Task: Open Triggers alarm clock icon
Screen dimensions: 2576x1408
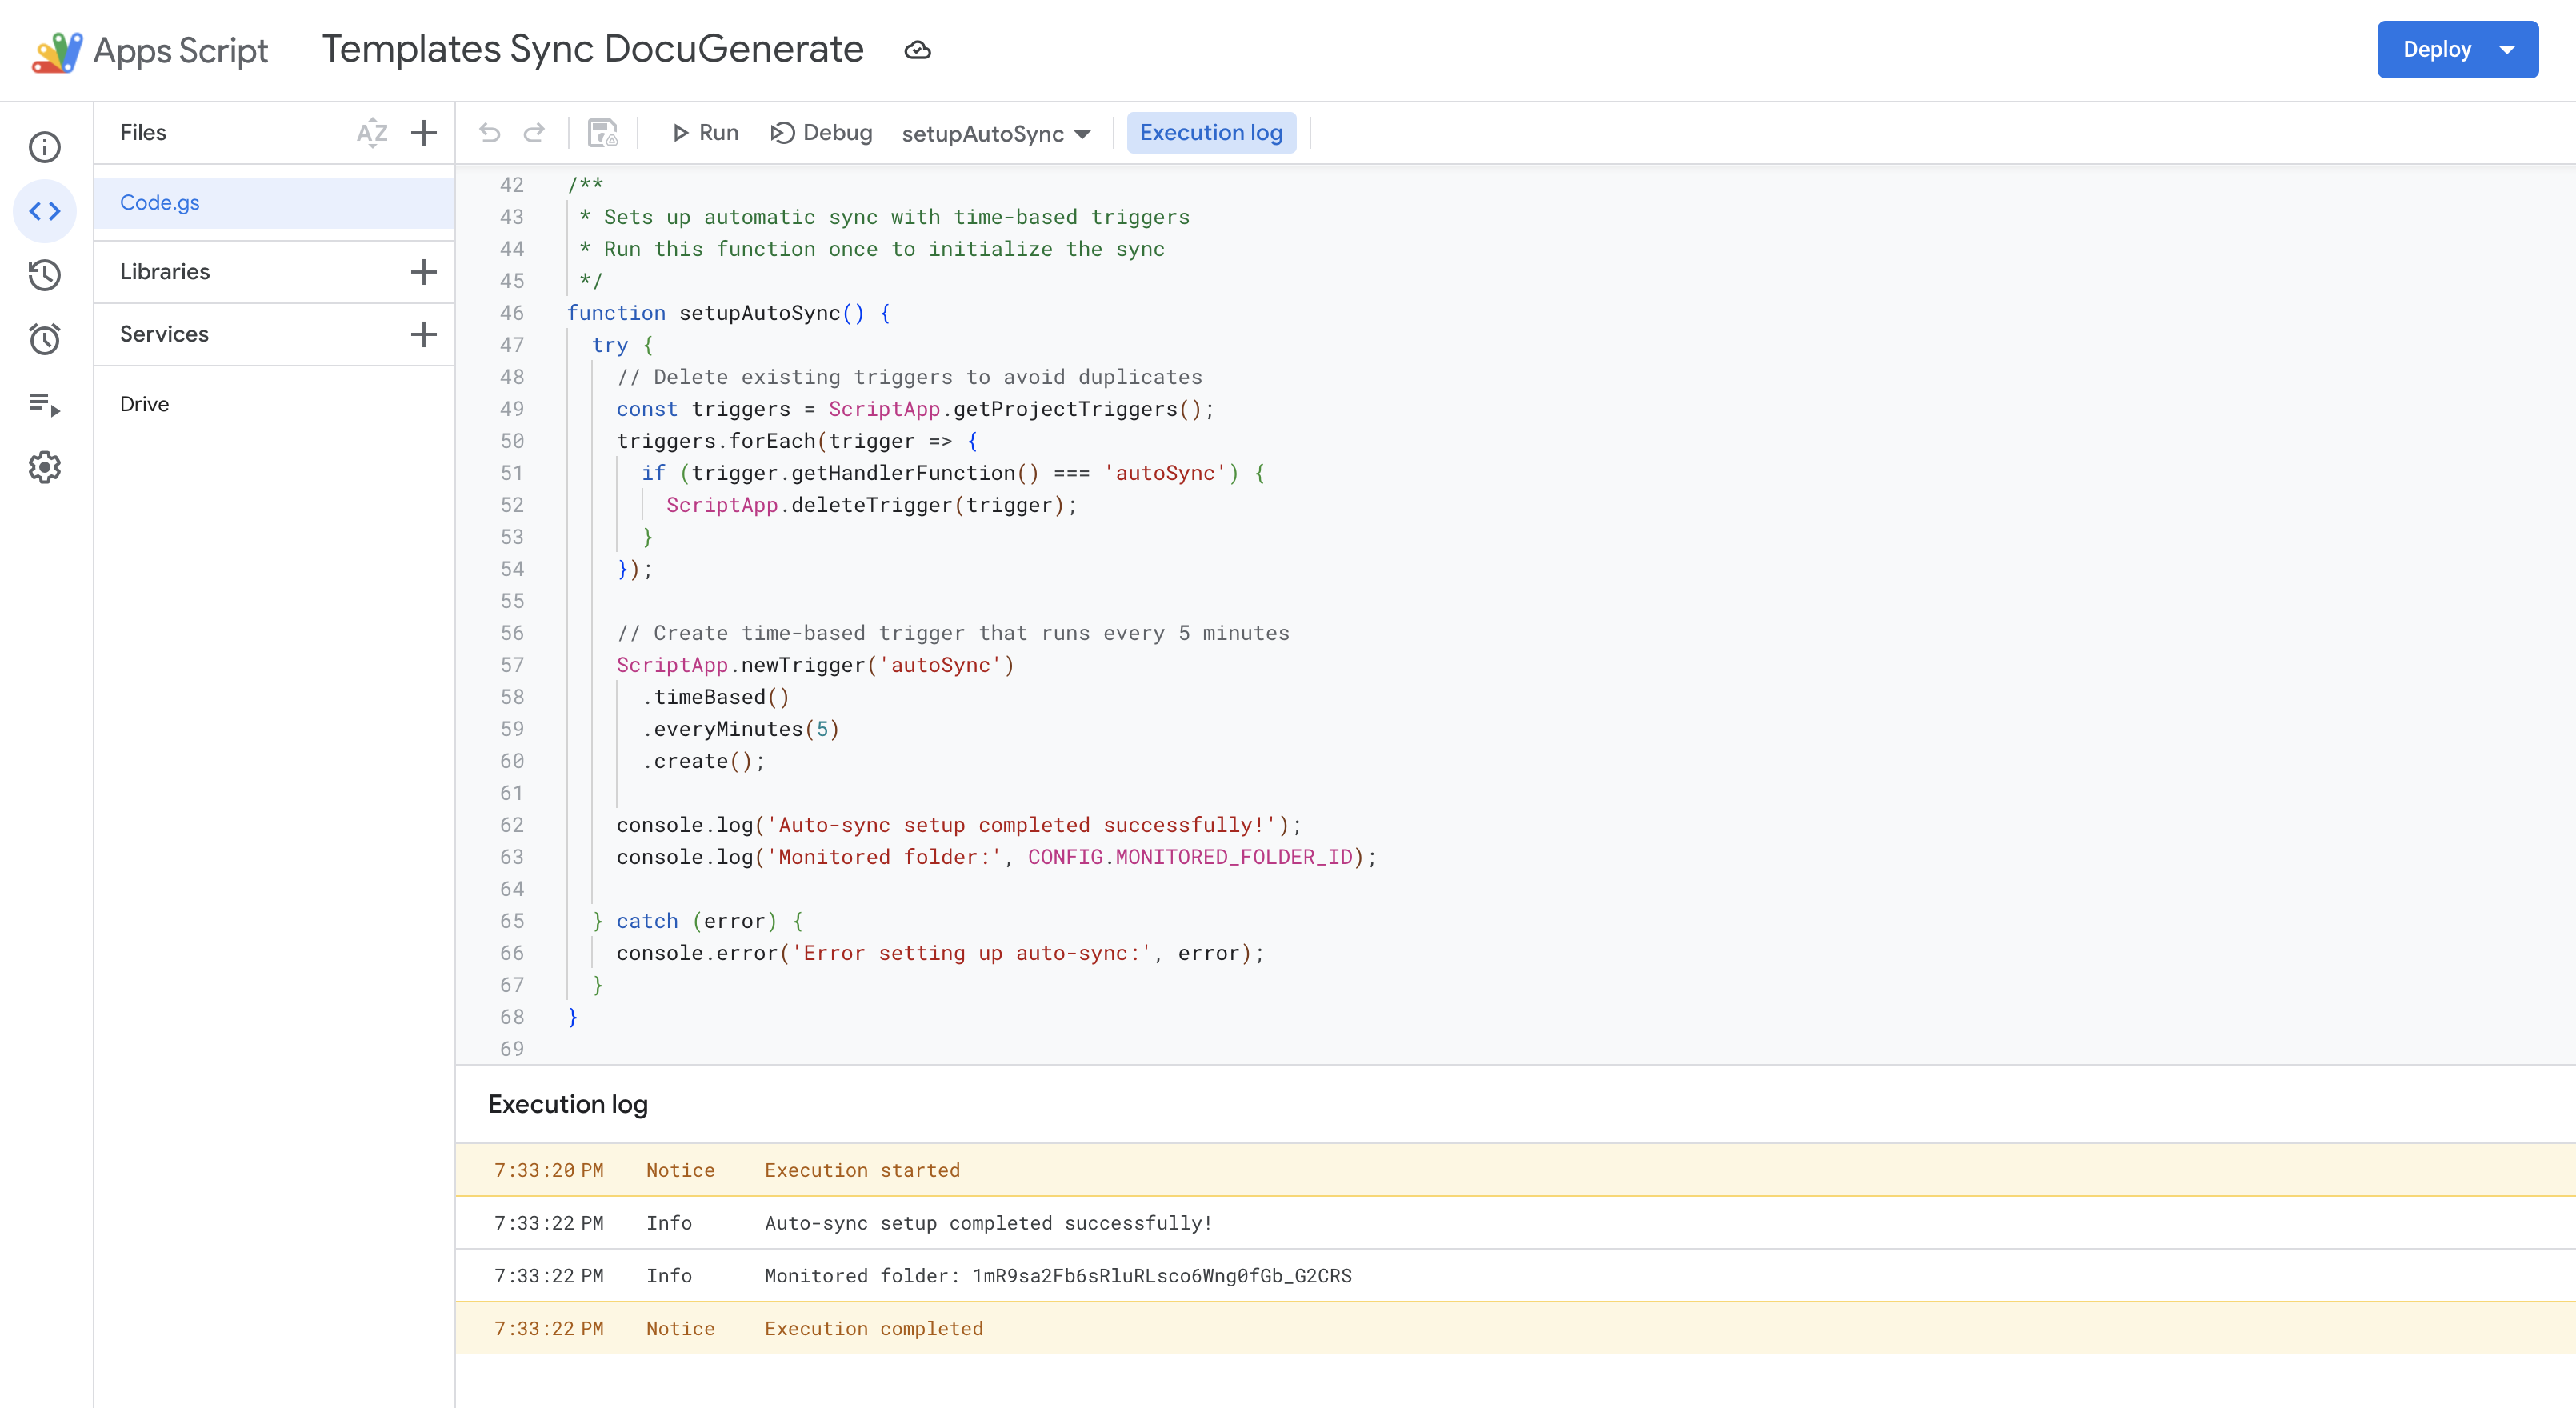Action: click(x=44, y=339)
